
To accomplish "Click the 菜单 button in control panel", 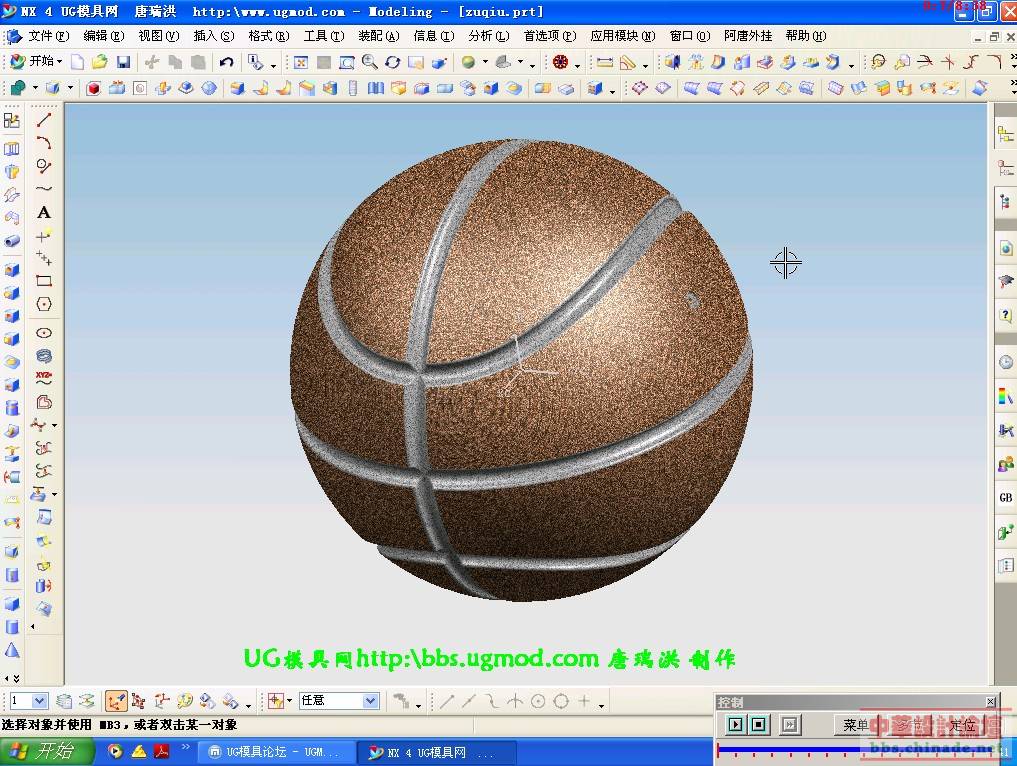I will coord(855,725).
